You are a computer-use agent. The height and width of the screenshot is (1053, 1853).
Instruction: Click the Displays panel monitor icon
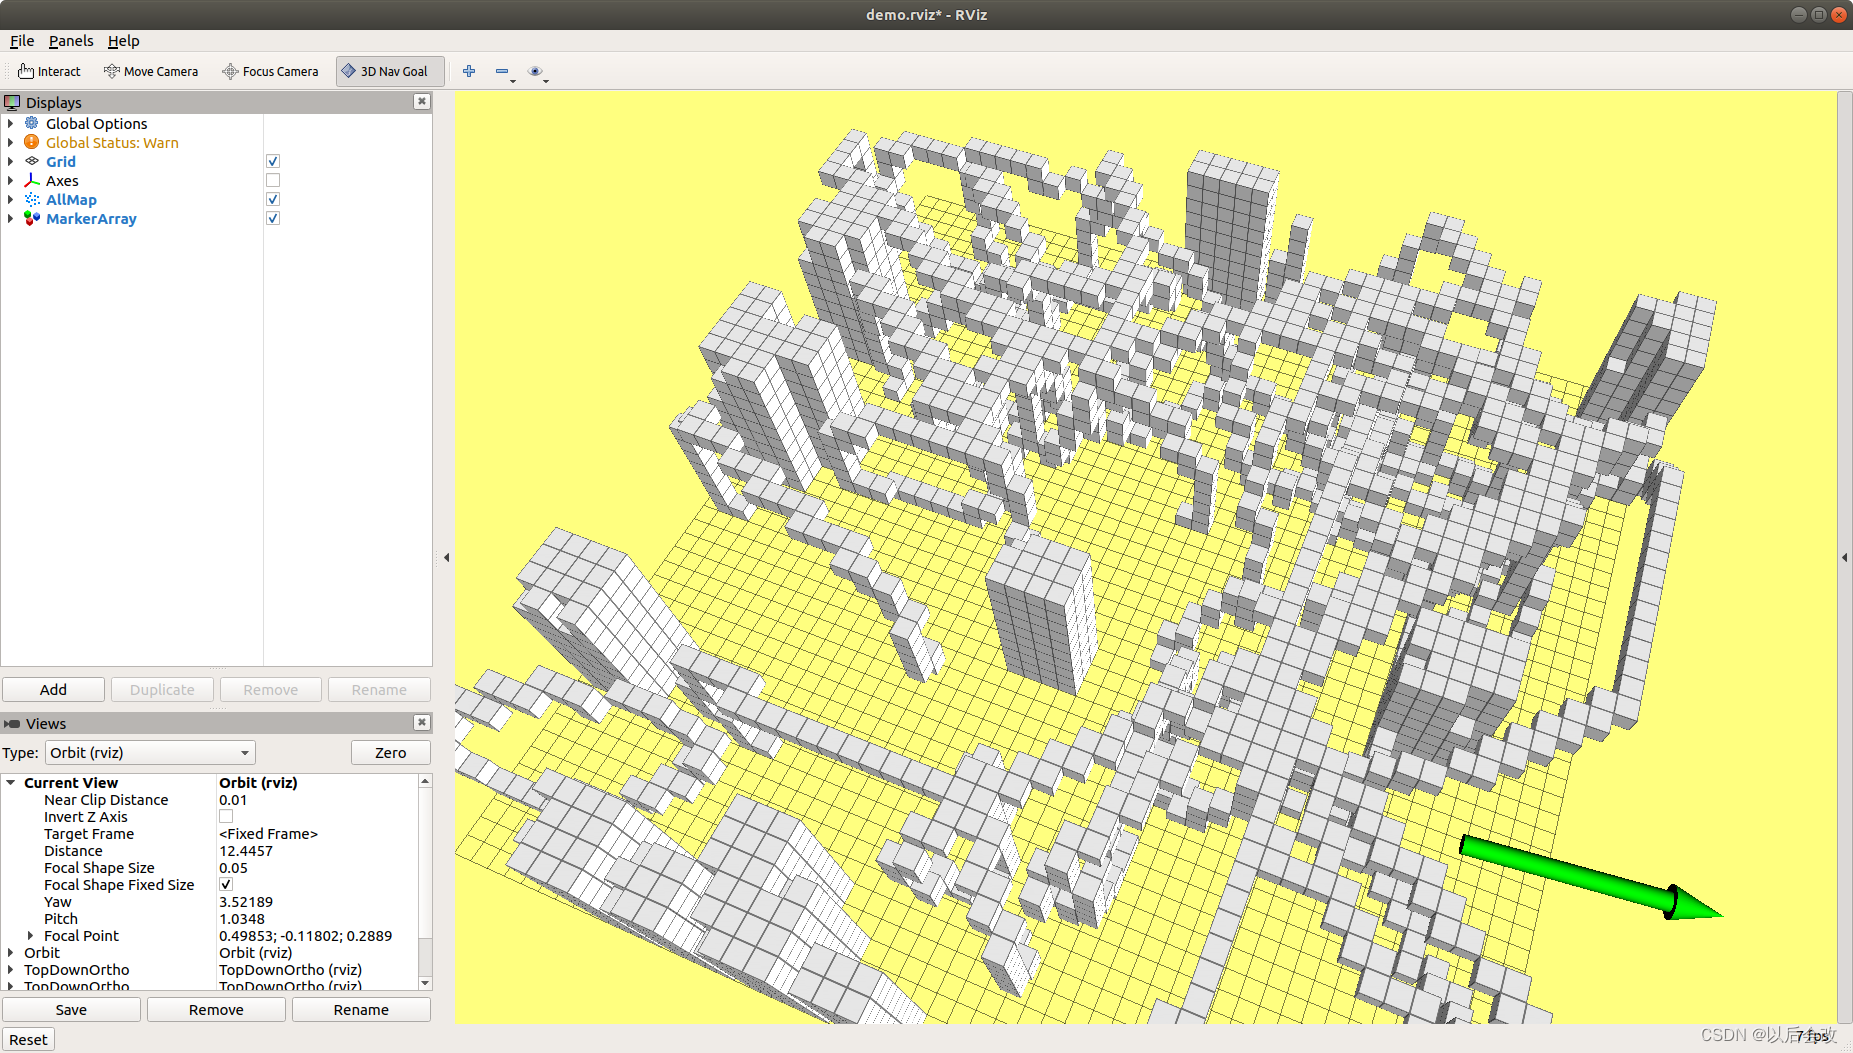12,102
